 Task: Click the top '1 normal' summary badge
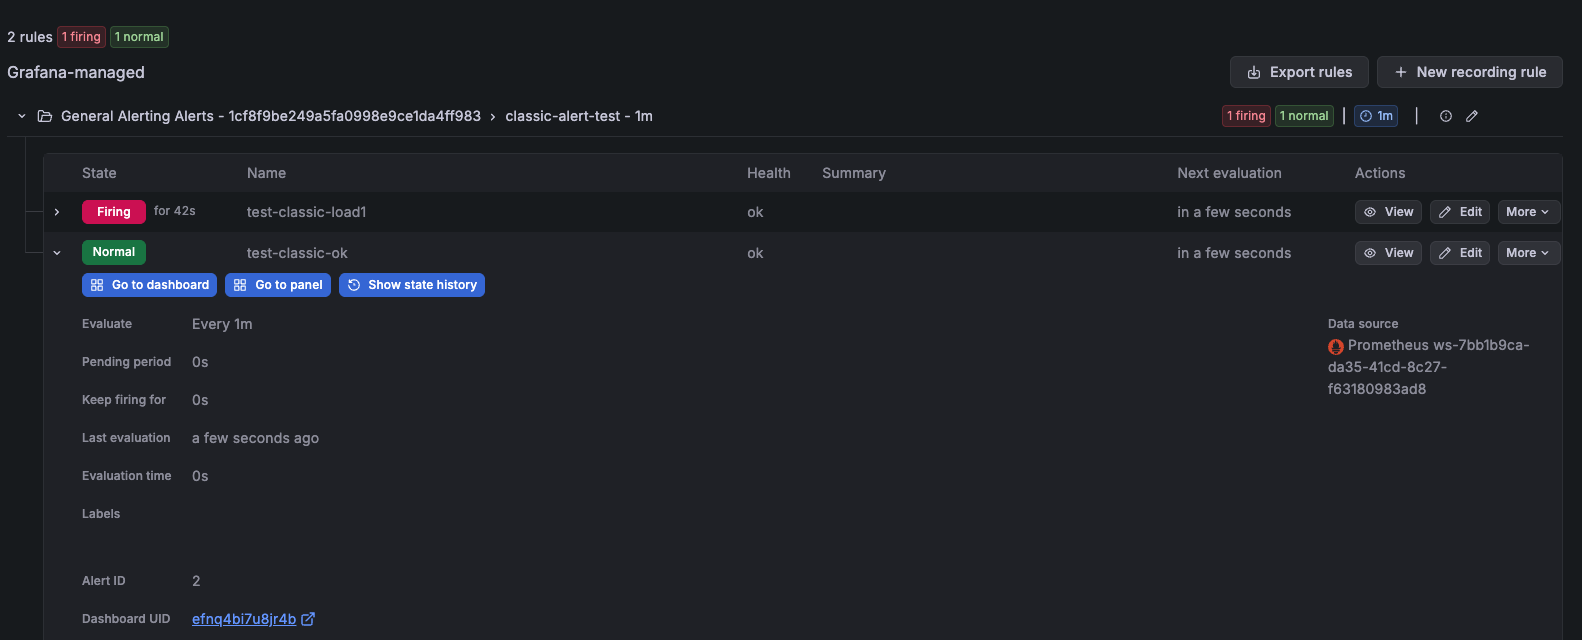[139, 37]
